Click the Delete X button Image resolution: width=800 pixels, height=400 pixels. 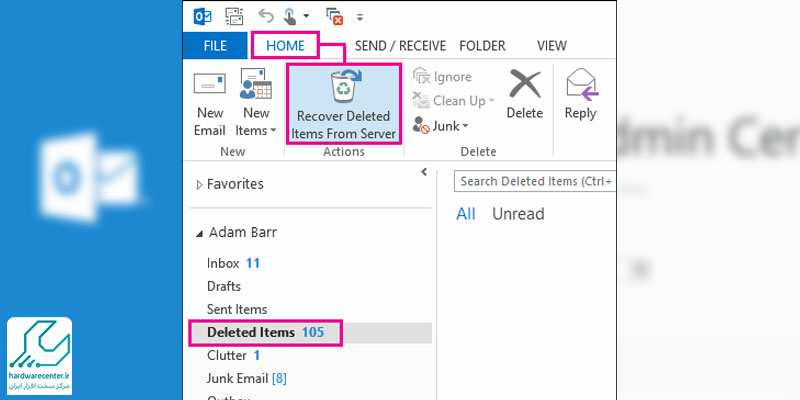(524, 95)
